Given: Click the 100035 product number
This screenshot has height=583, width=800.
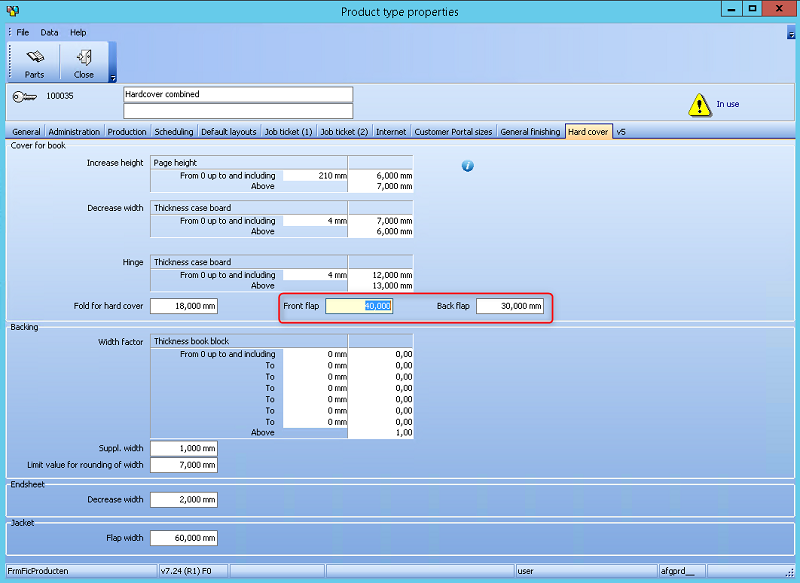Looking at the screenshot, I should click(60, 96).
